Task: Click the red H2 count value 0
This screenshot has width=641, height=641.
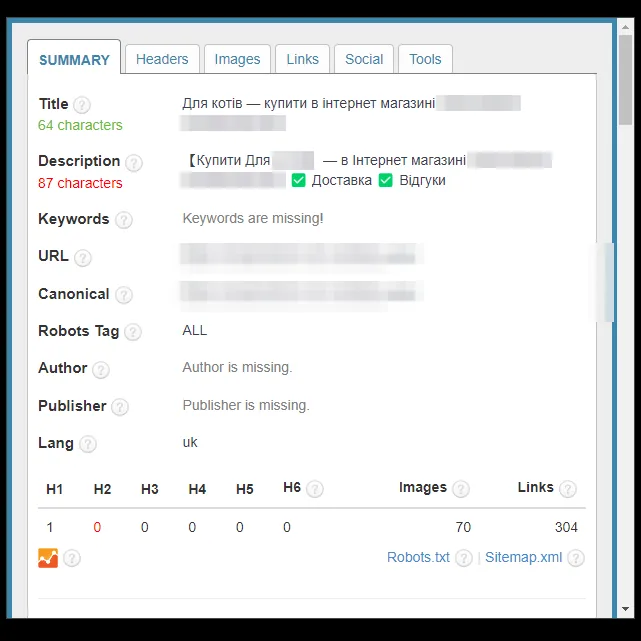Action: [97, 527]
